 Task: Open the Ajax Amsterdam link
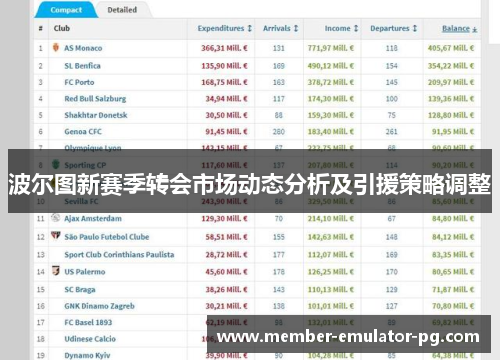[93, 219]
